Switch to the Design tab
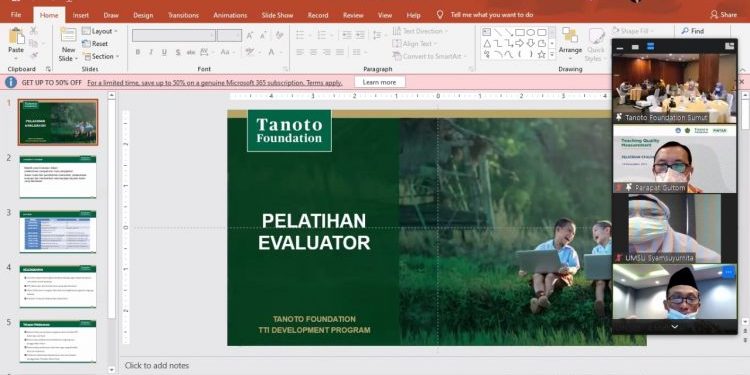This screenshot has width=750, height=375. (143, 15)
